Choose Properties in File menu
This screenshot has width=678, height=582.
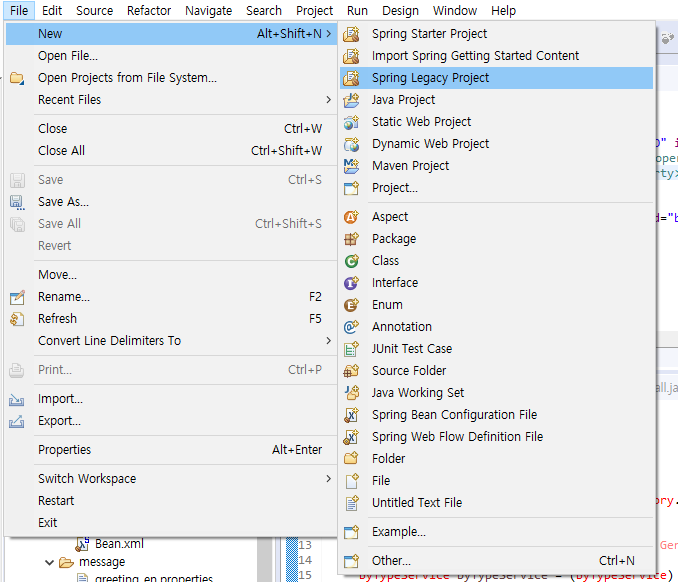[x=172, y=450]
